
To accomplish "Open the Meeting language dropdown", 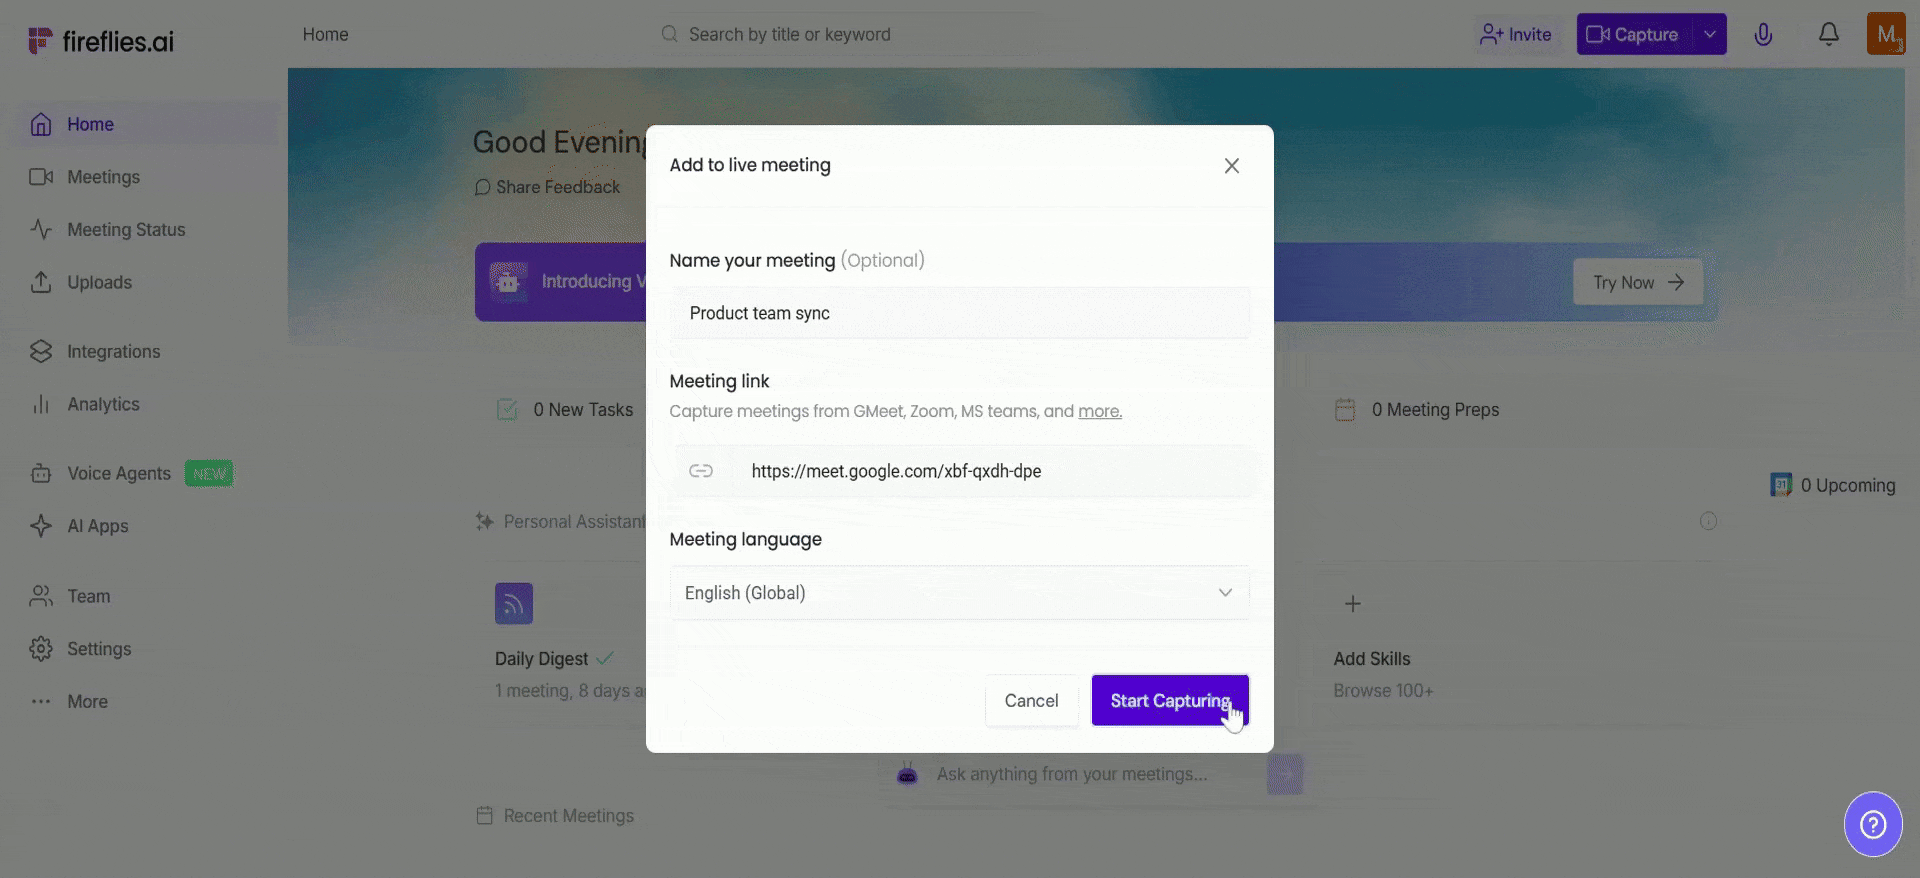I will coord(960,593).
